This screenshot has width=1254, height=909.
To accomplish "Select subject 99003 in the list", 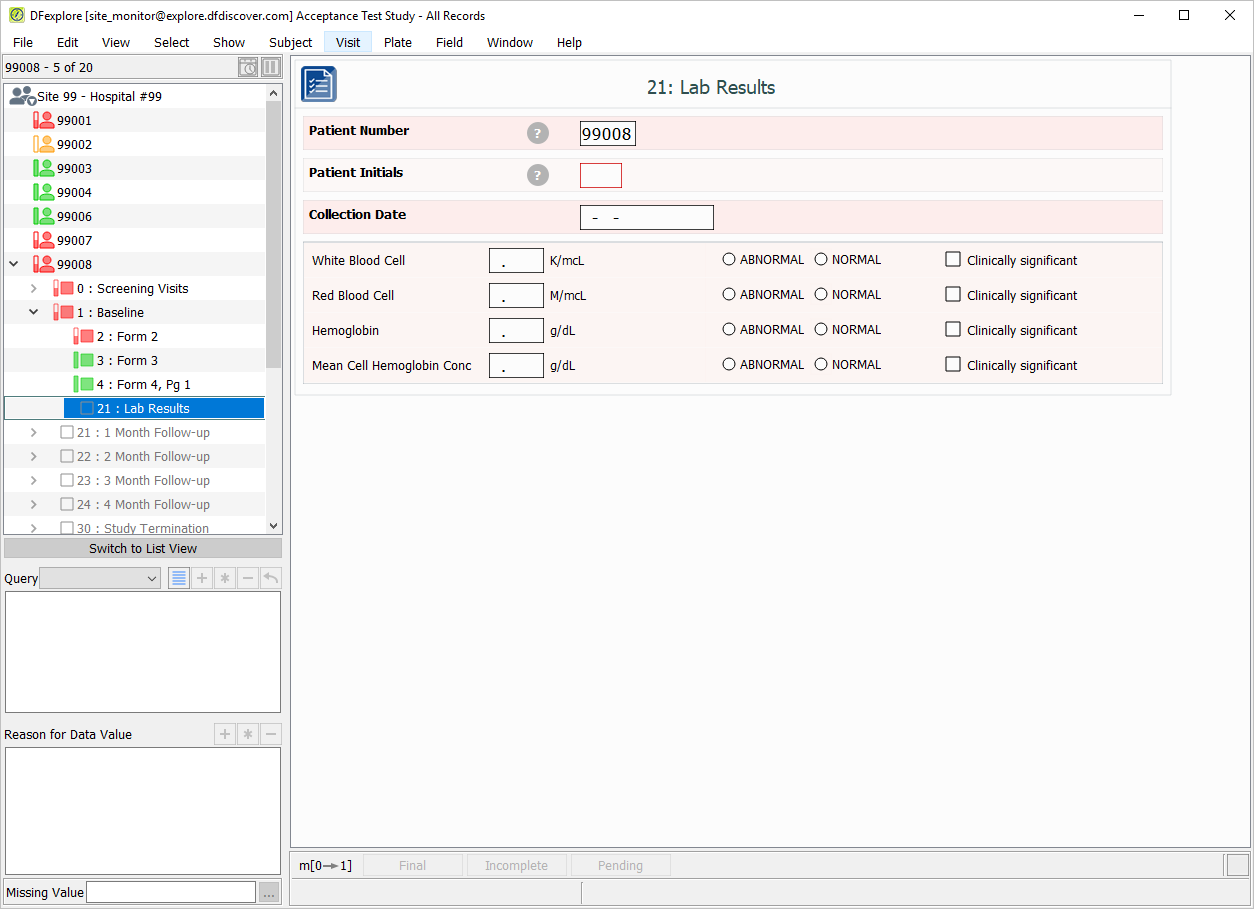I will point(74,168).
